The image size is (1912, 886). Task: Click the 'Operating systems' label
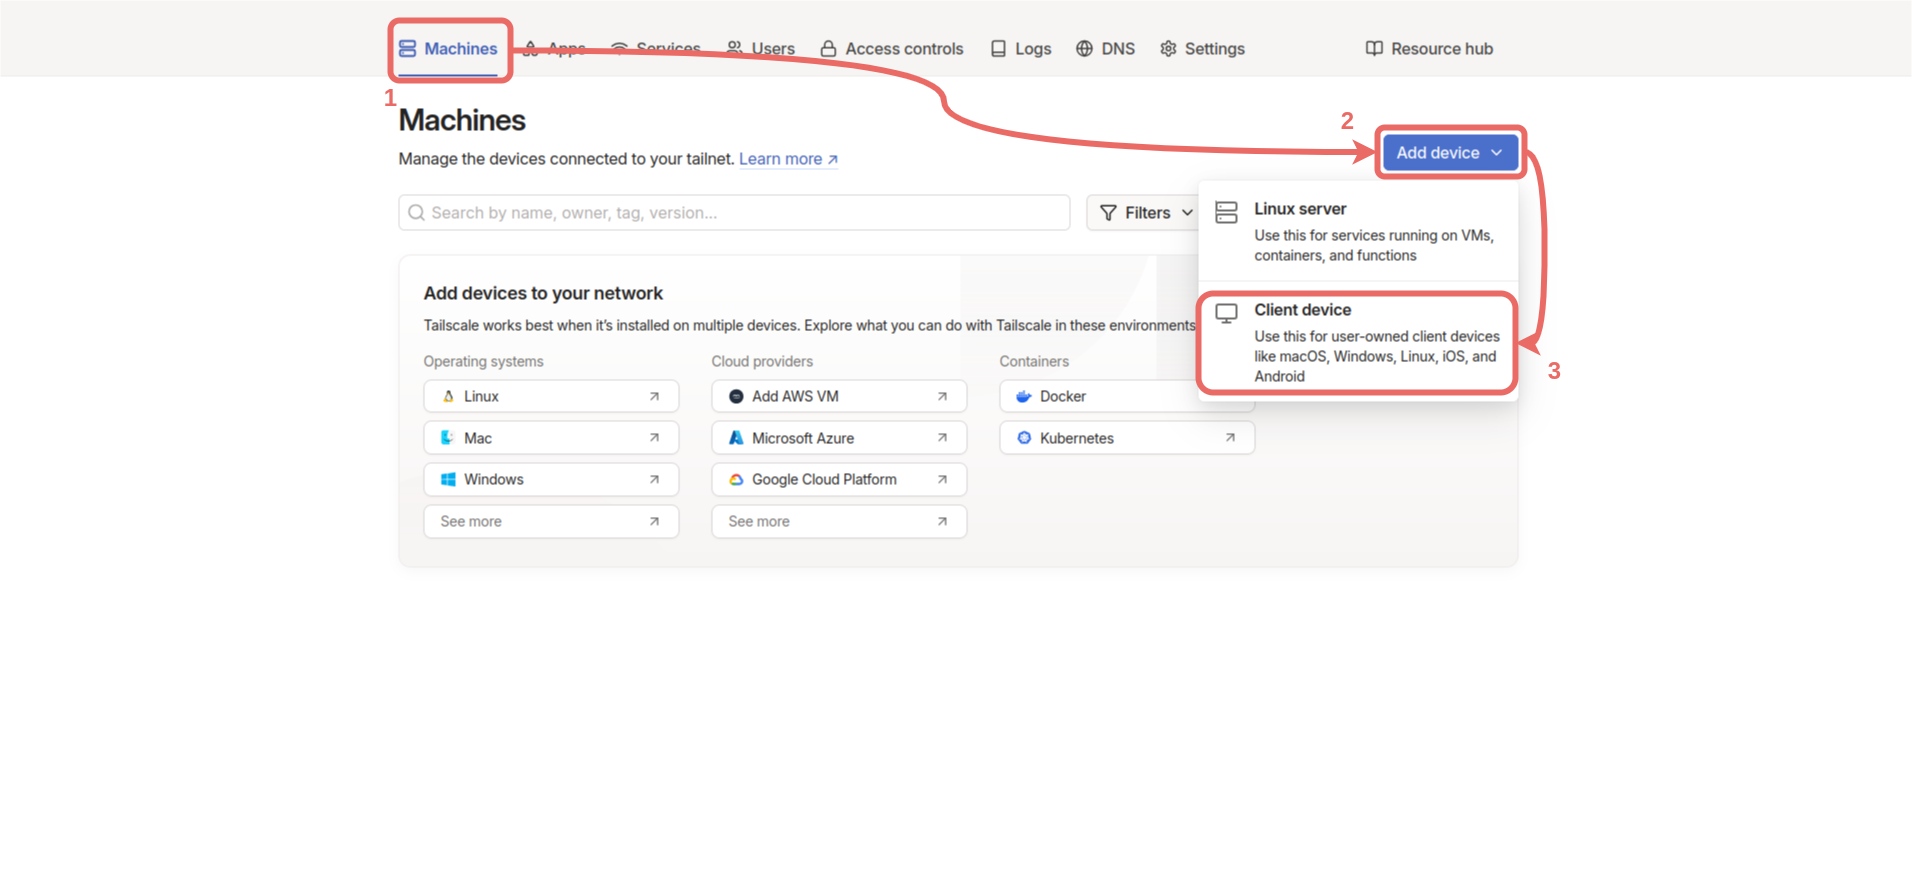tap(484, 362)
